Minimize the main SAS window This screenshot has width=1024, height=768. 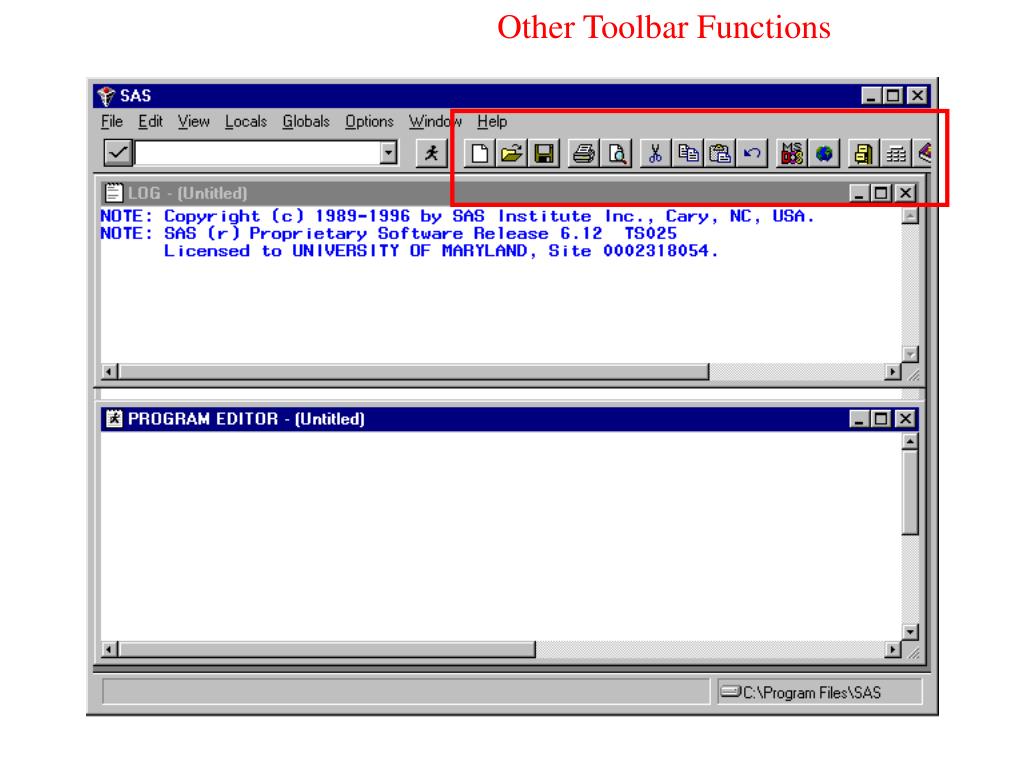(x=871, y=96)
